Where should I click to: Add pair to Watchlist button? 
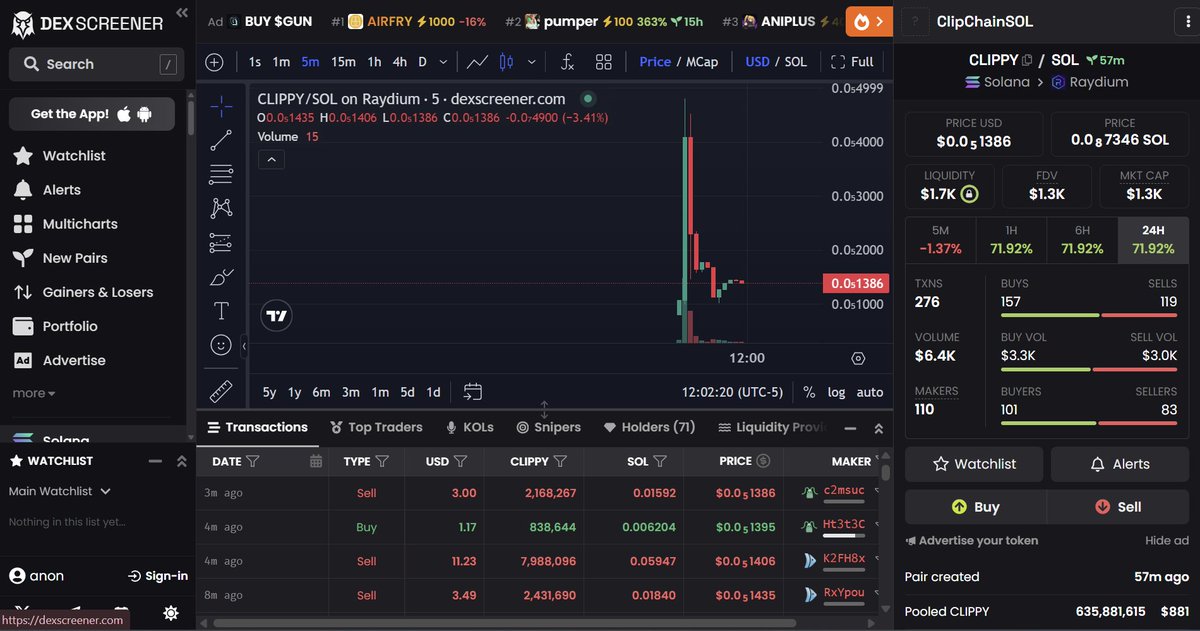tap(974, 464)
